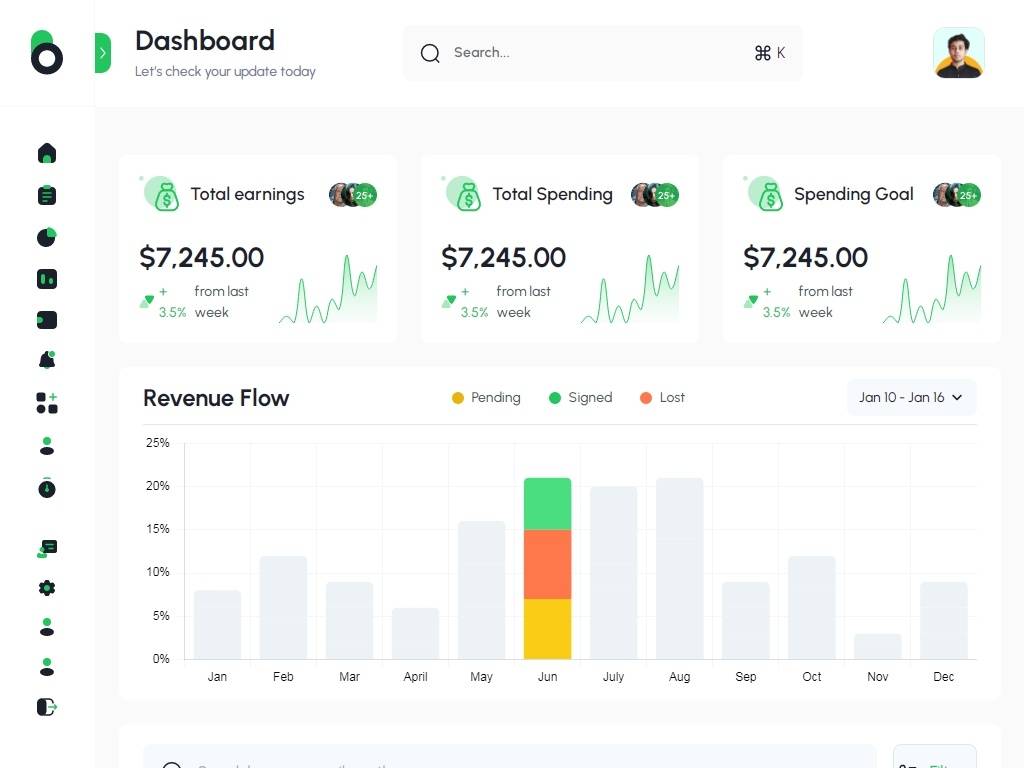Click the 25+ badge on Total earnings
The height and width of the screenshot is (768, 1024).
pyautogui.click(x=365, y=196)
